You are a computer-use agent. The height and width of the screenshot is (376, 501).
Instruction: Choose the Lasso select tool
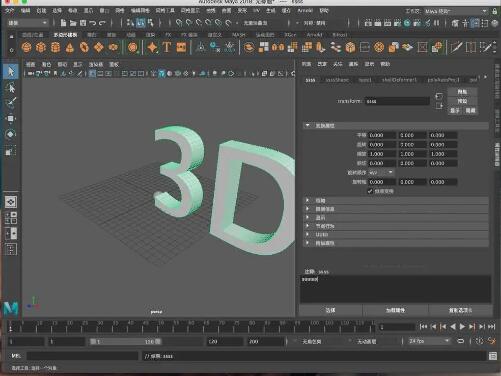pos(11,87)
